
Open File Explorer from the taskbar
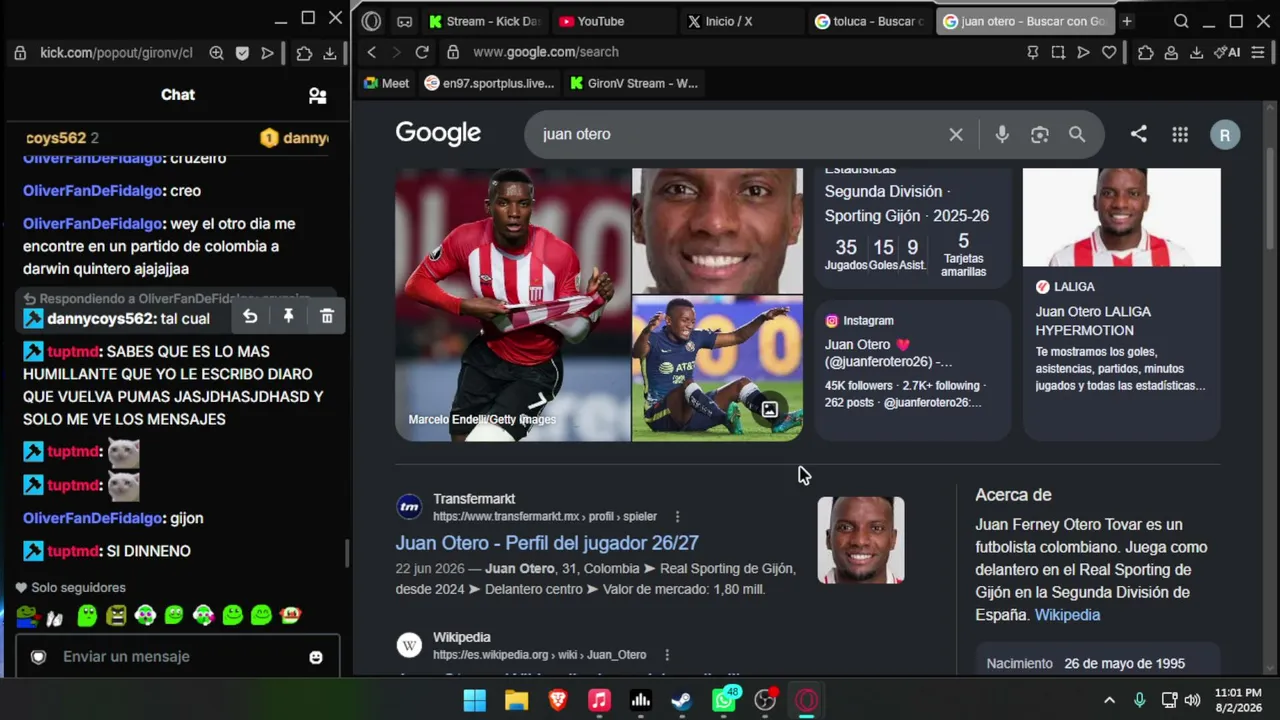pos(516,700)
